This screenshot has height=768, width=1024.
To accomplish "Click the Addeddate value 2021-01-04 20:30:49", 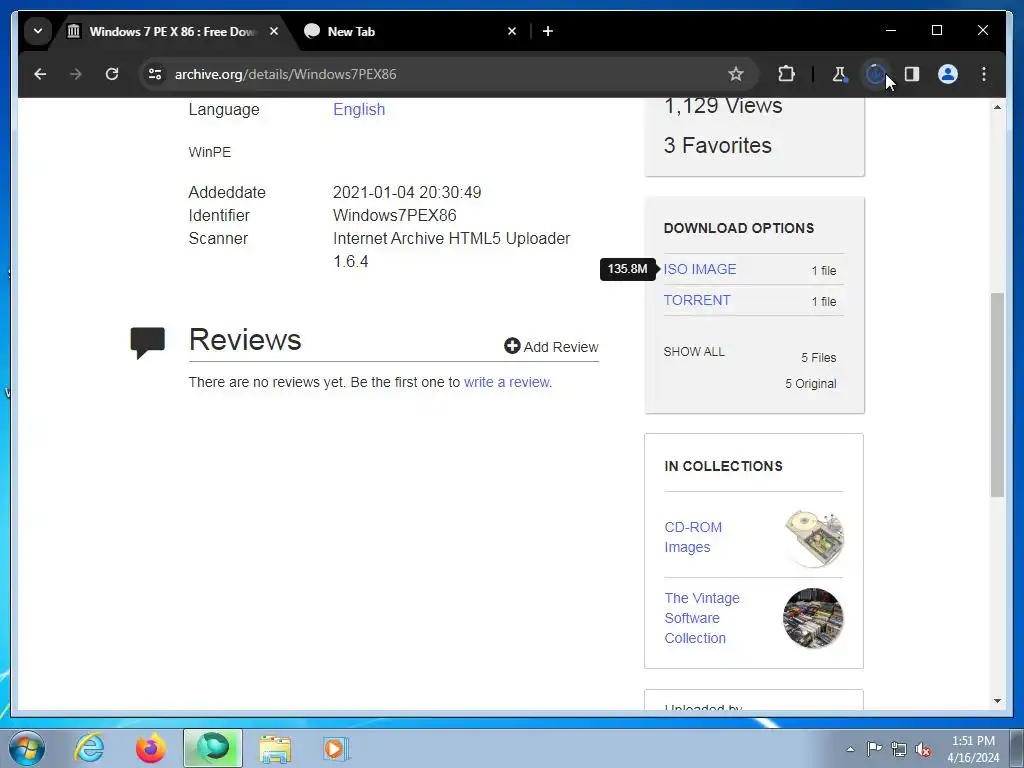I will click(x=407, y=193).
